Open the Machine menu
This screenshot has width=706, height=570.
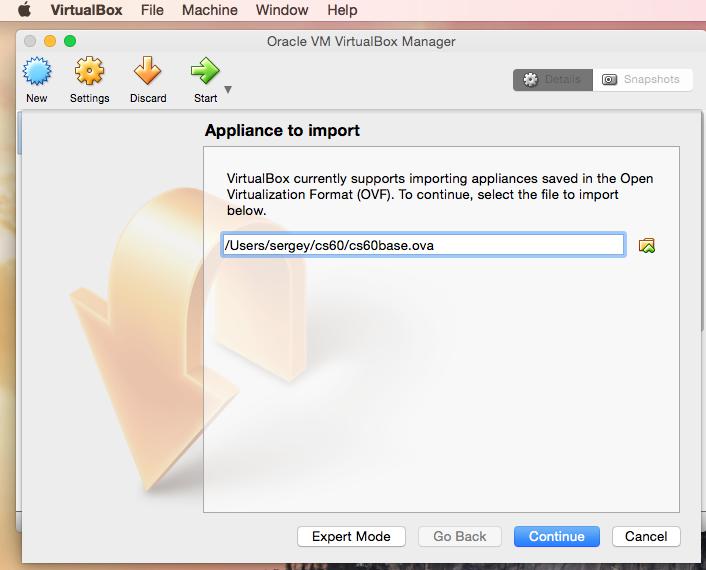(x=209, y=10)
